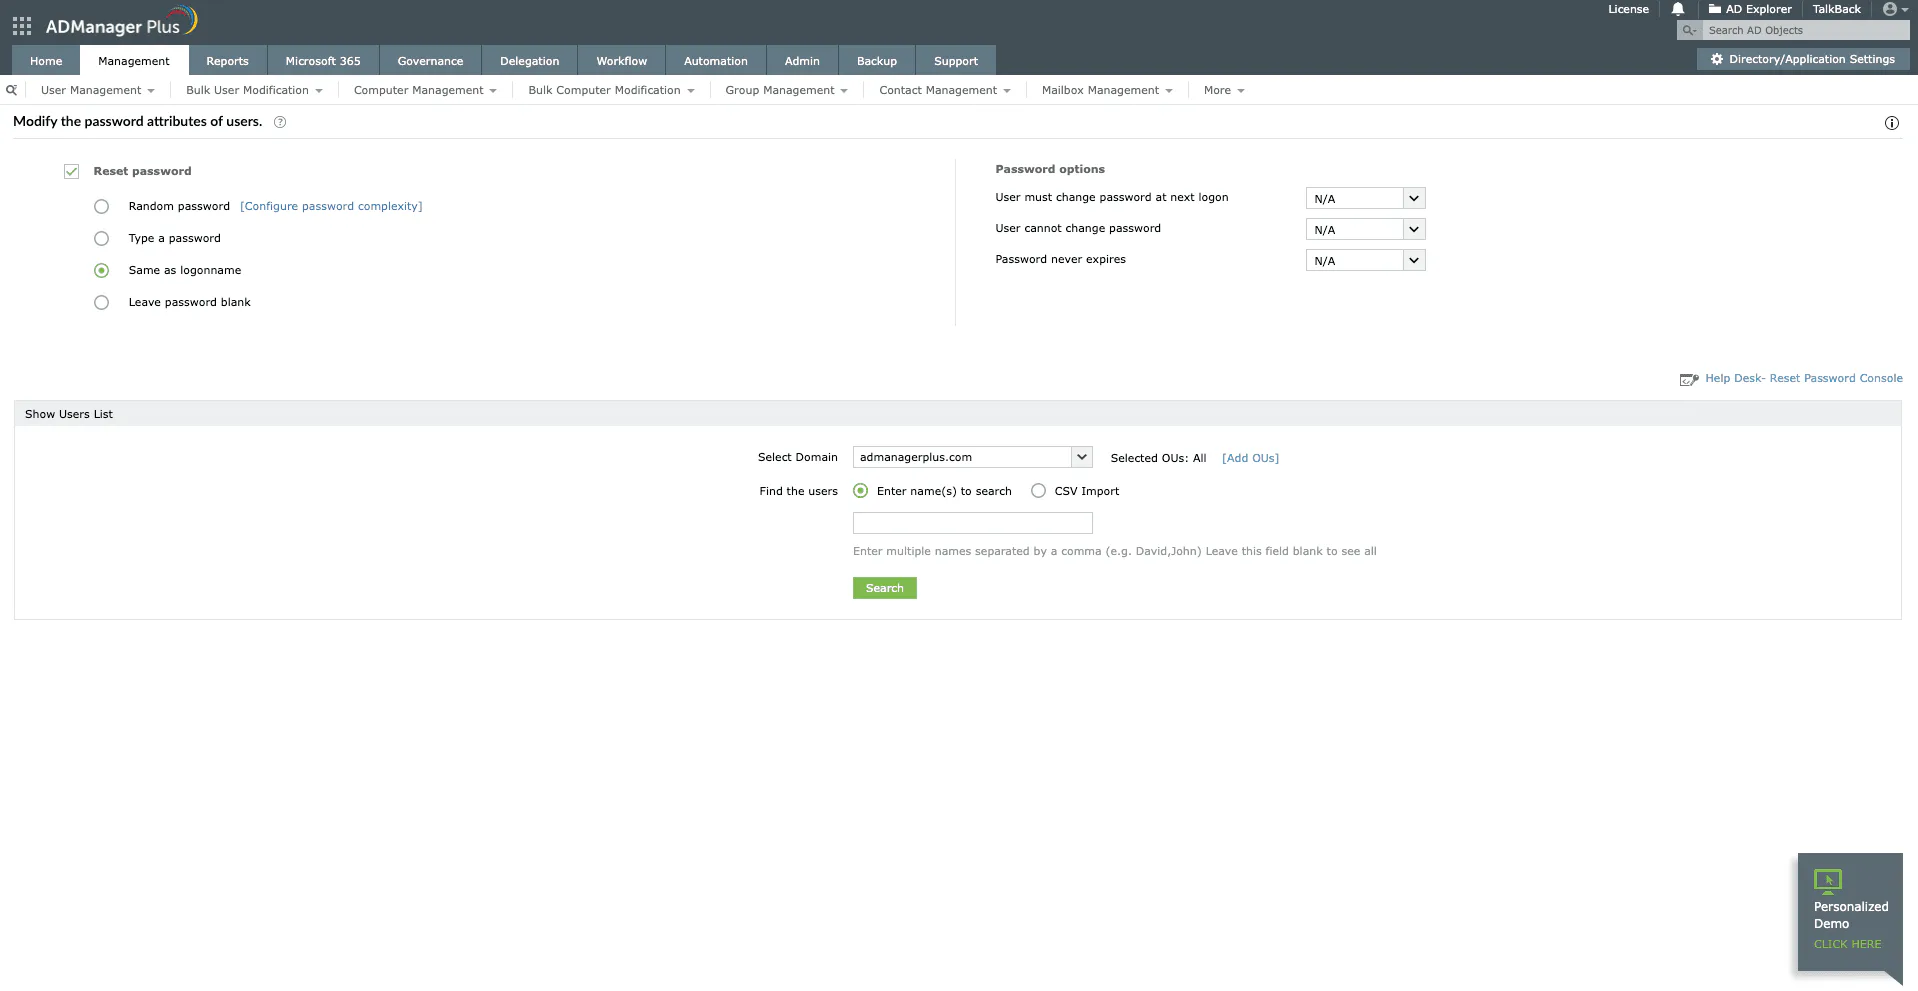Open the Group Management menu

pyautogui.click(x=784, y=90)
